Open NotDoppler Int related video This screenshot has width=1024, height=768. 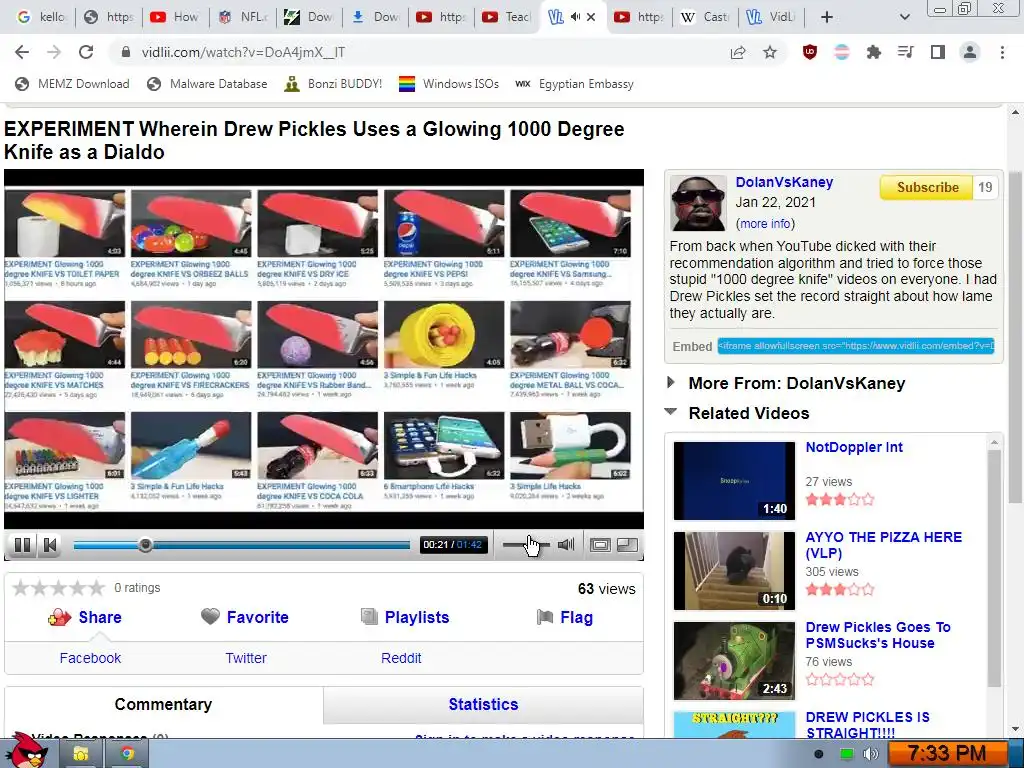tap(854, 447)
